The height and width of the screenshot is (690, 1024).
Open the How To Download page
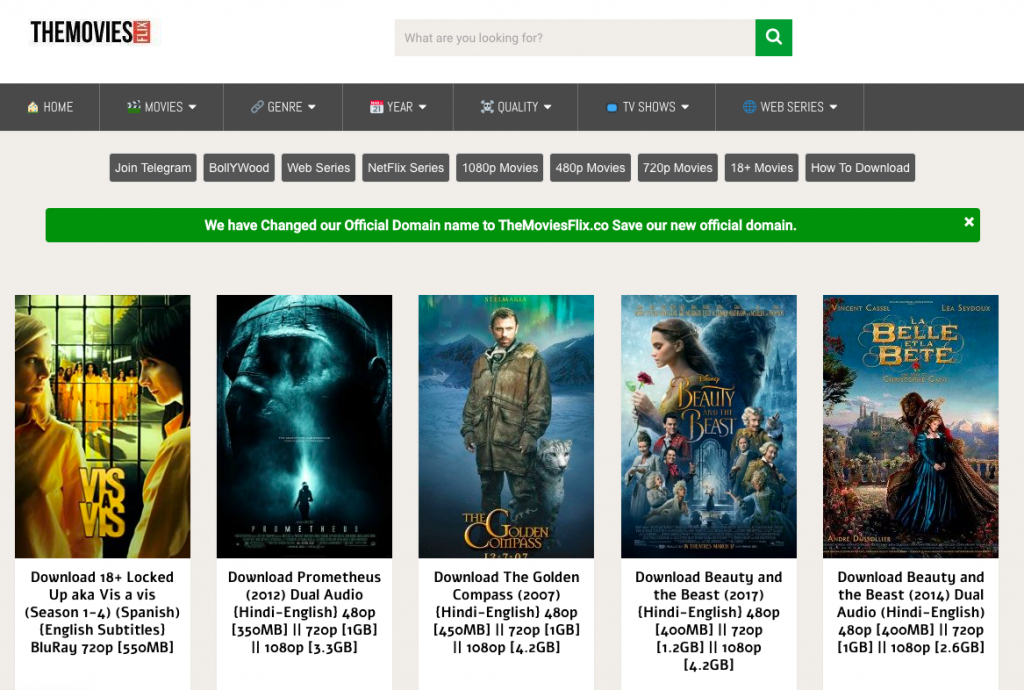(x=859, y=167)
